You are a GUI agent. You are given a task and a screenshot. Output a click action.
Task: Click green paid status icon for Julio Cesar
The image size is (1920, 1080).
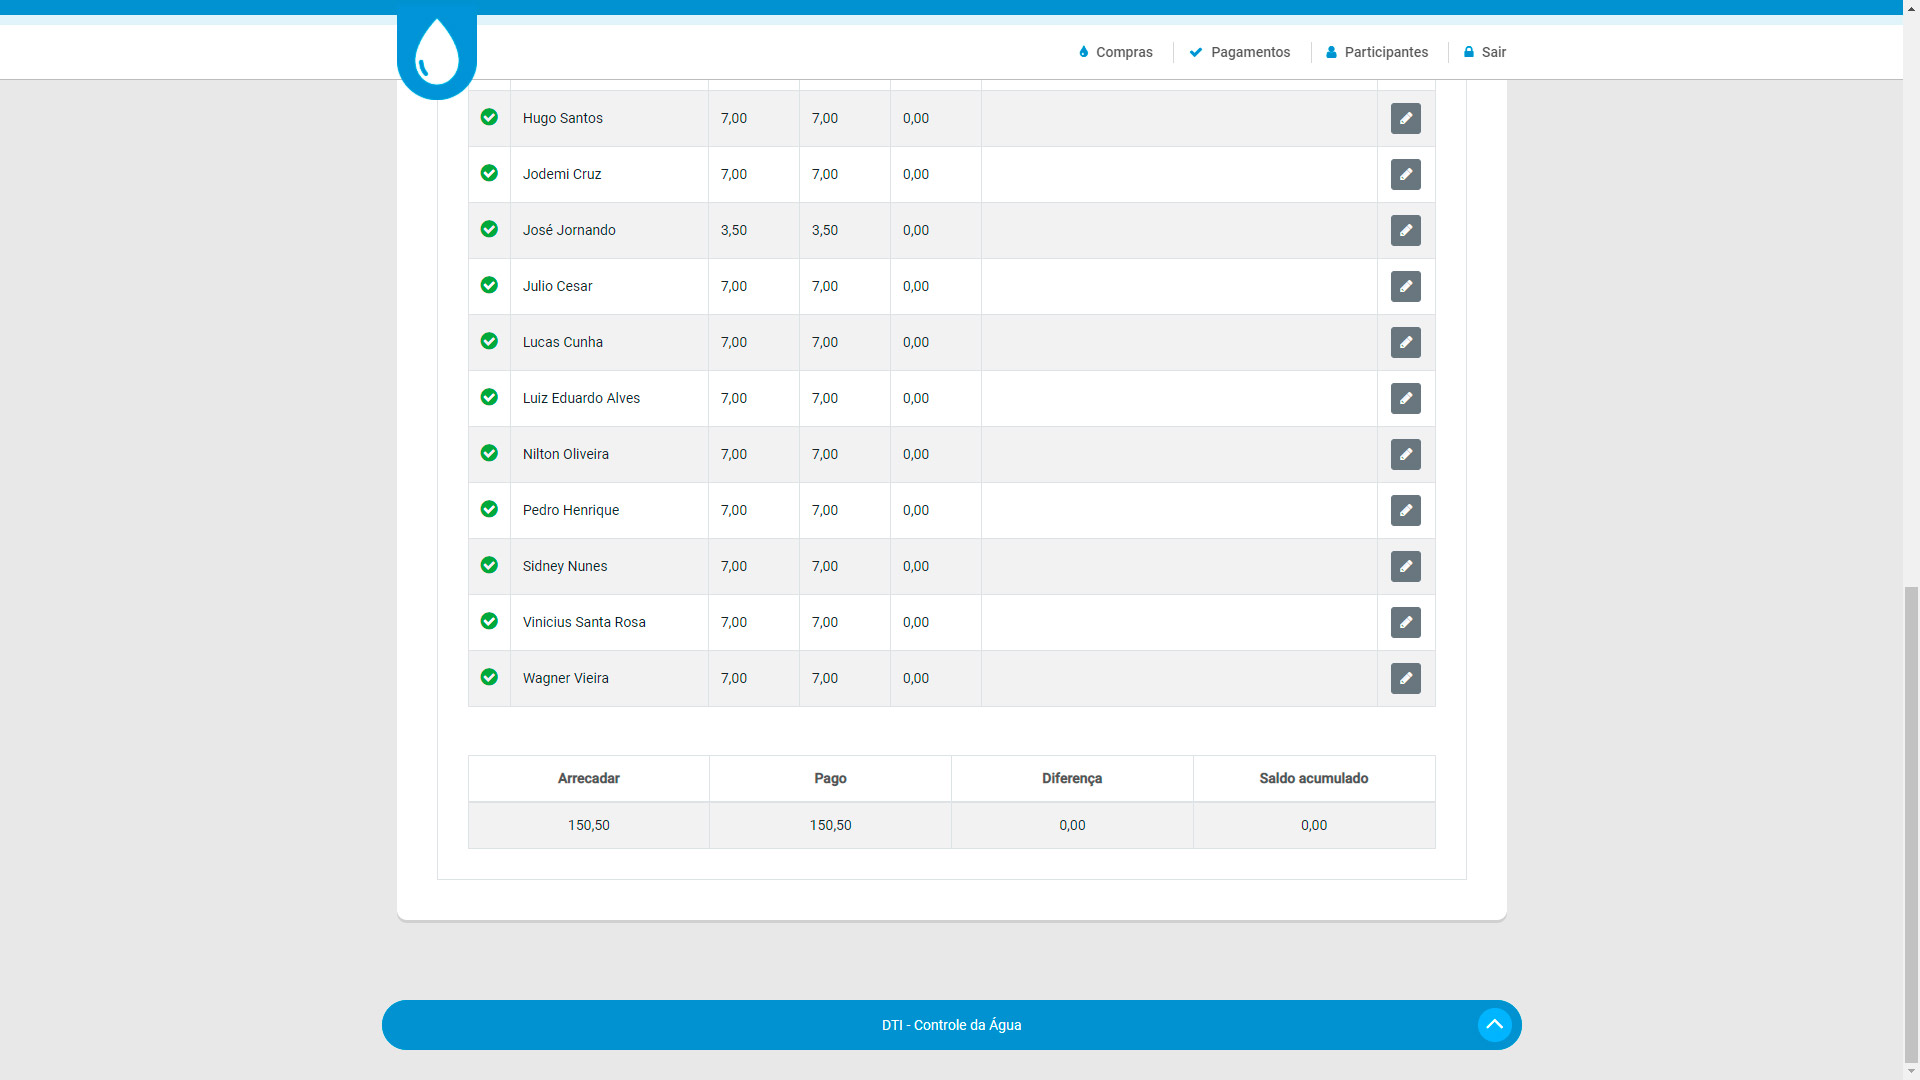pyautogui.click(x=489, y=285)
